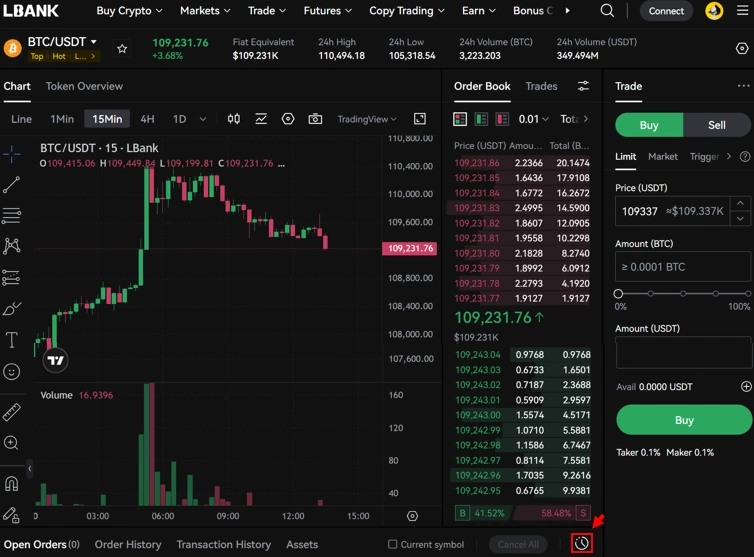This screenshot has width=754, height=557.
Task: Click the Connect button
Action: 666,11
